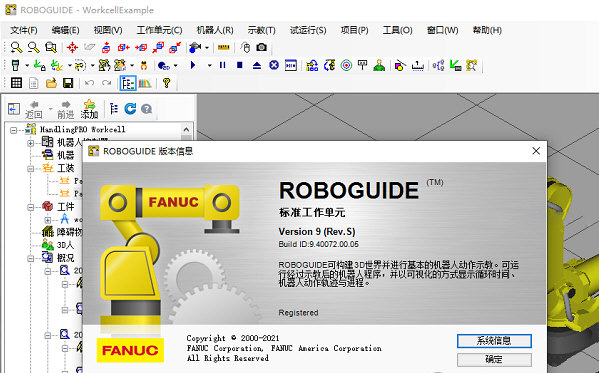Open the 机器人(R) menu
Viewport: 599px width, 373px height.
click(215, 30)
